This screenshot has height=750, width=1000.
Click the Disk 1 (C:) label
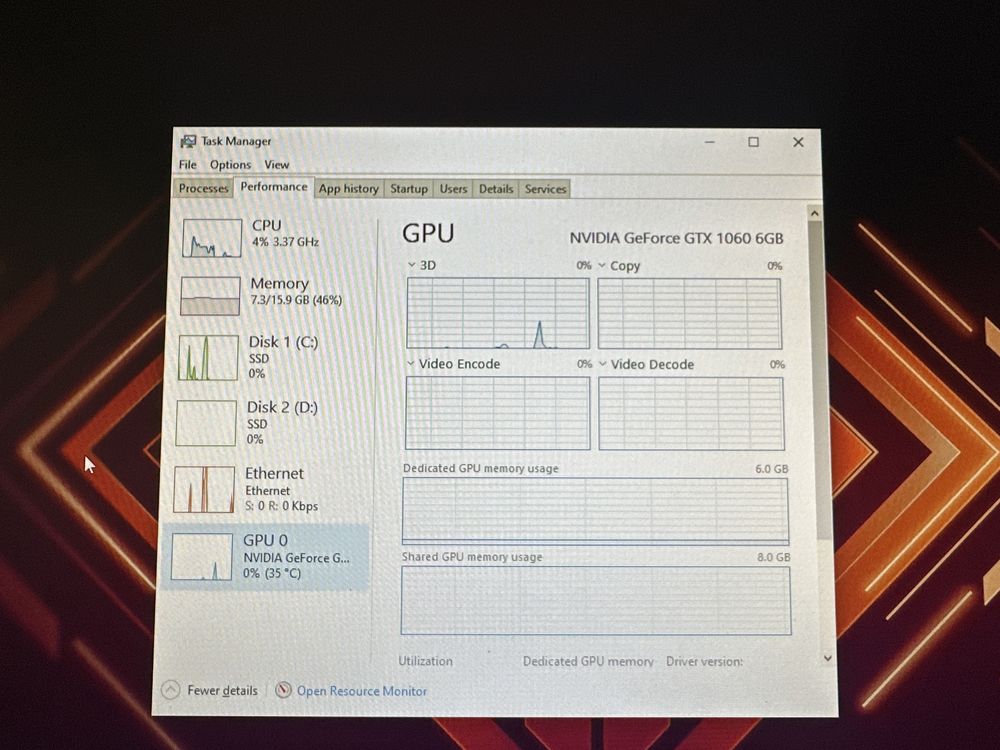point(283,342)
